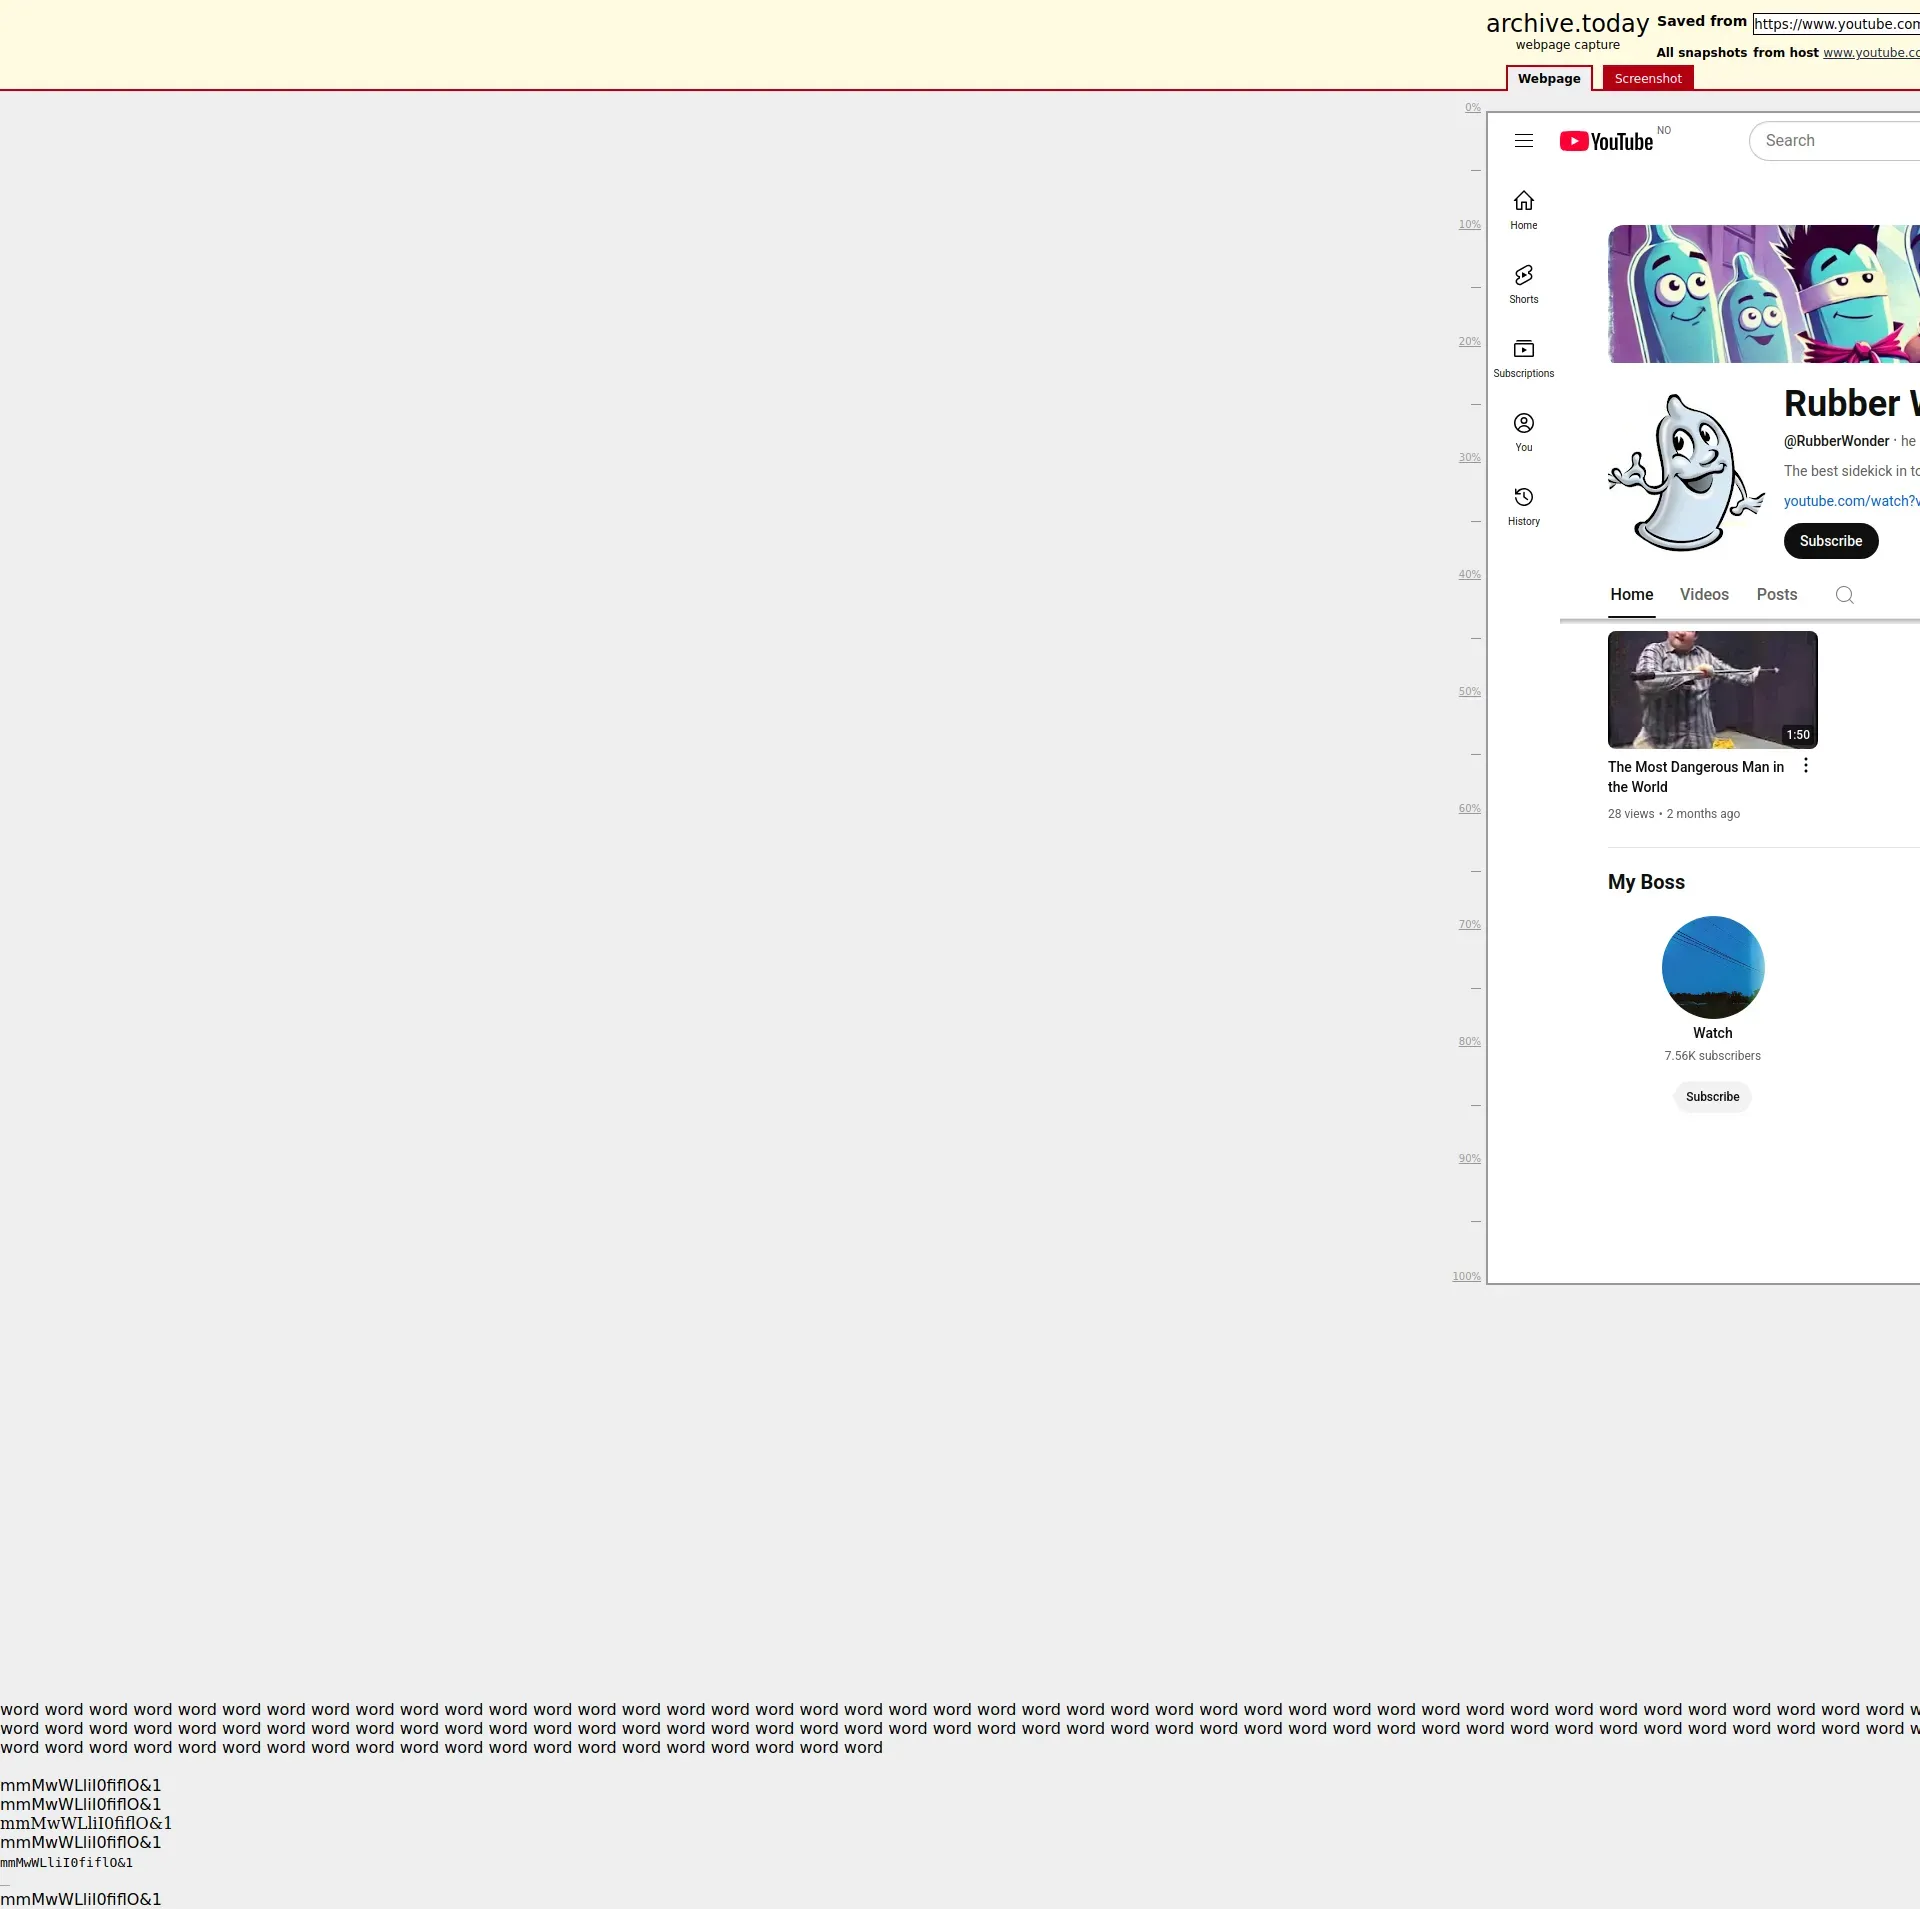
Task: Open the video's three-dot options menu
Action: point(1805,766)
